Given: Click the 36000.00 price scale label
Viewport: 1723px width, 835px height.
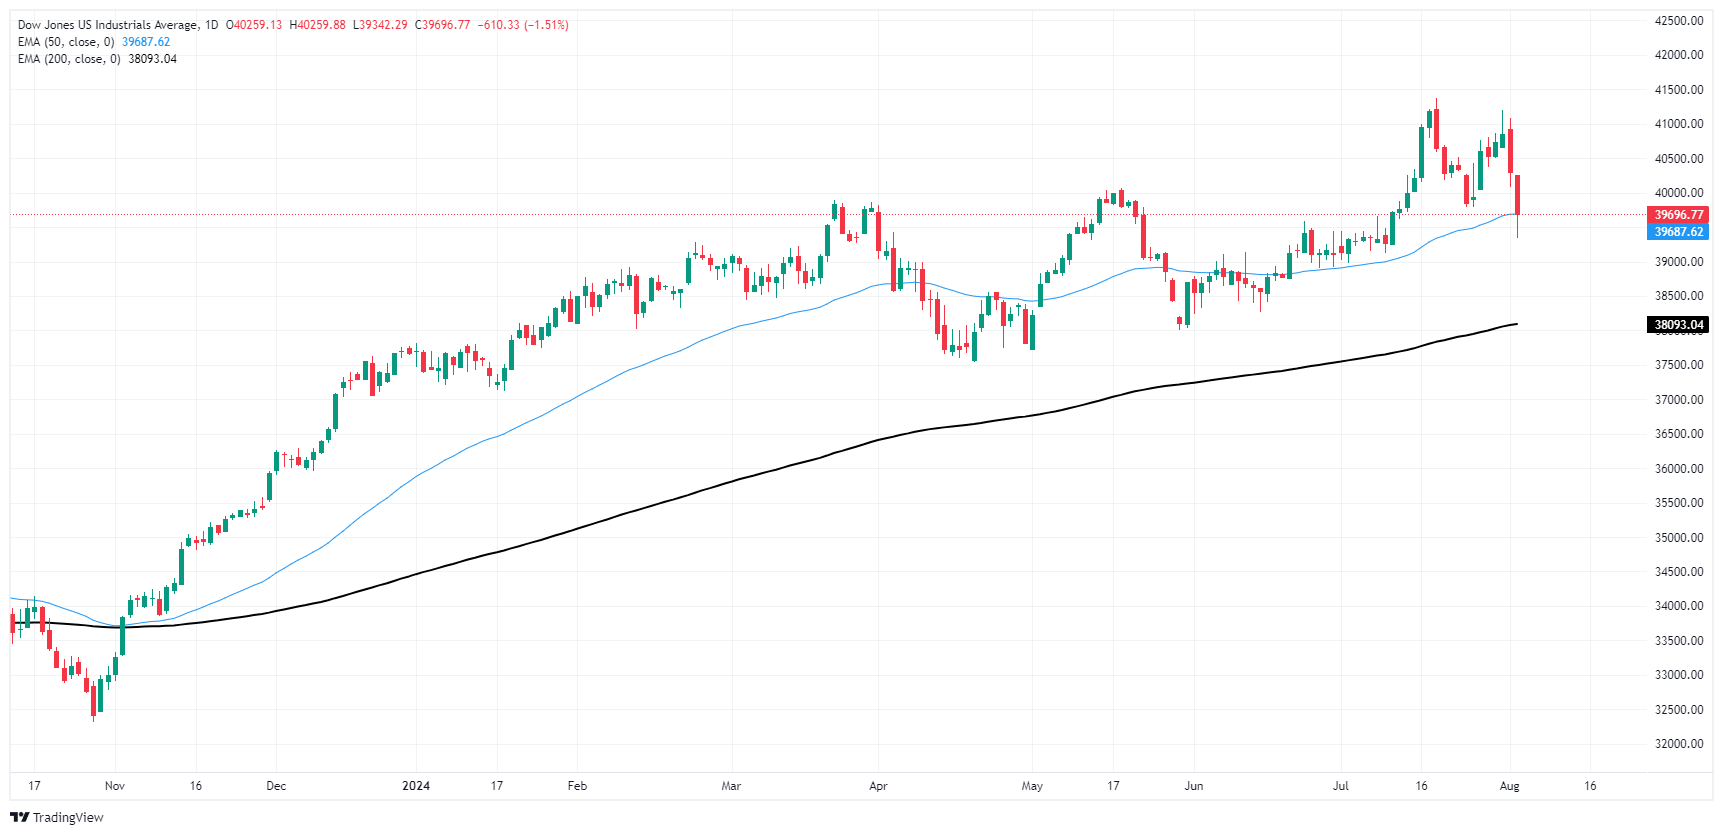Looking at the screenshot, I should (x=1679, y=469).
